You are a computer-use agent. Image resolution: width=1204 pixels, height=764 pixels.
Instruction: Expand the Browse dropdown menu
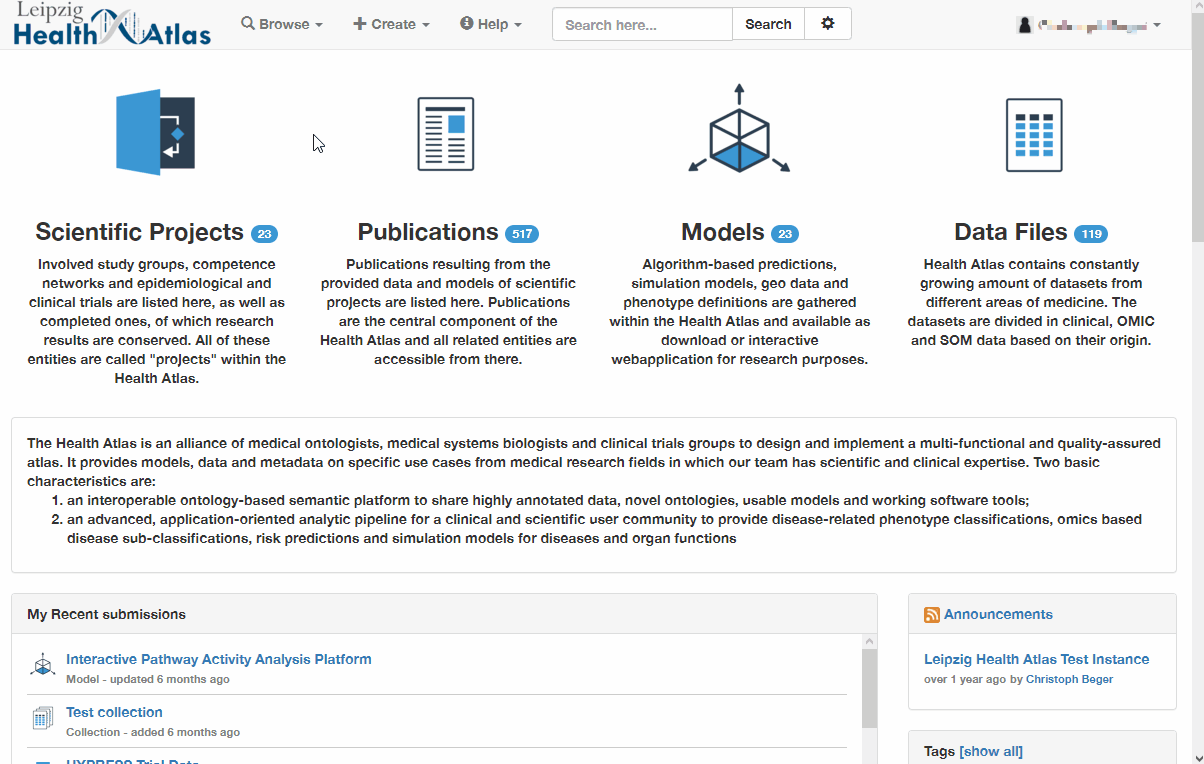[282, 24]
